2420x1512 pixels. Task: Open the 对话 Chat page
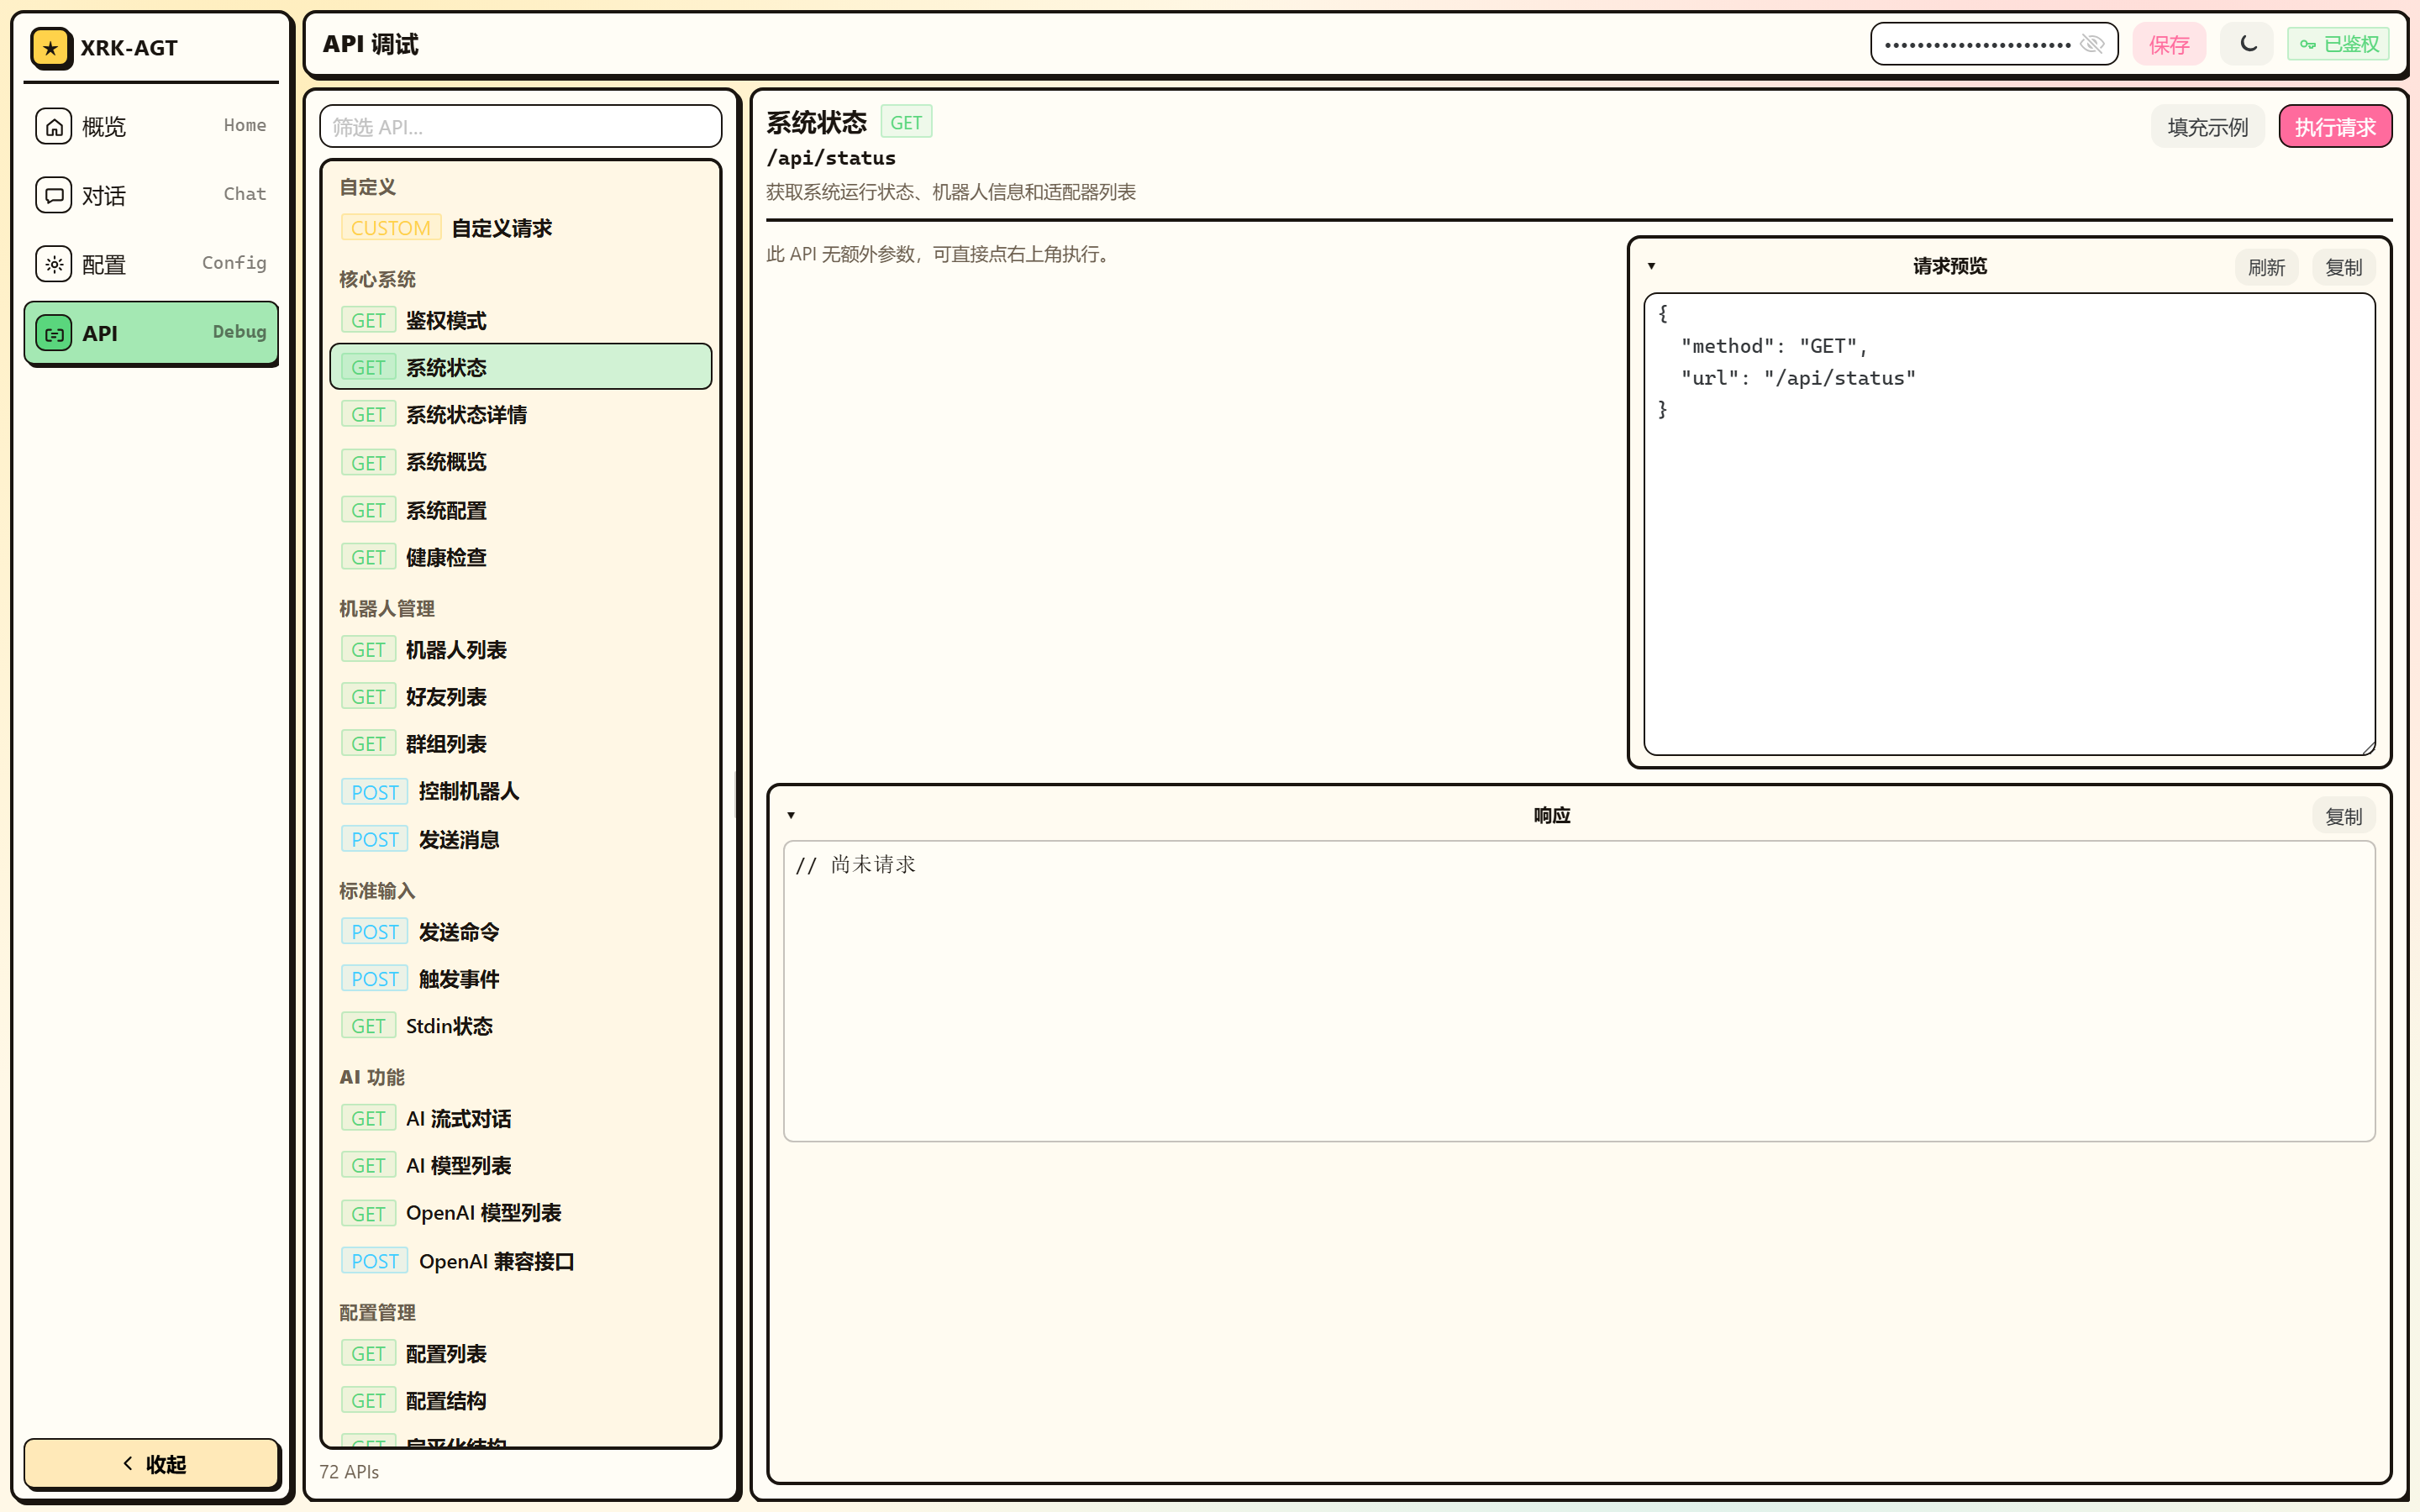pyautogui.click(x=151, y=195)
